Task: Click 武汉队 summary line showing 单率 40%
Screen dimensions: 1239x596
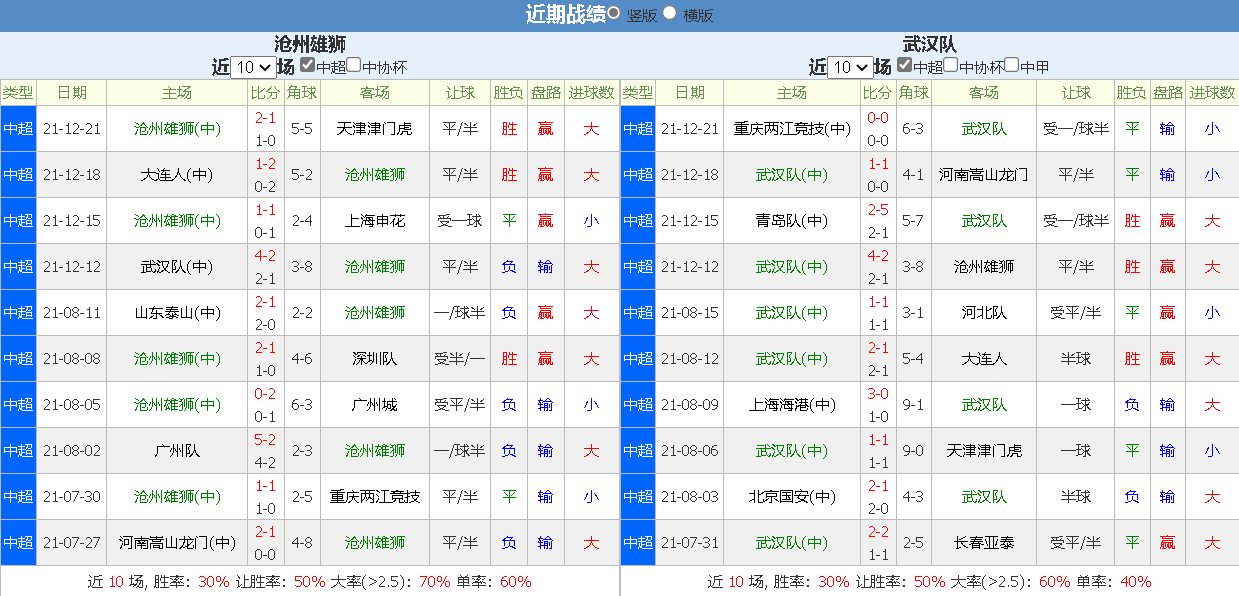Action: click(929, 581)
